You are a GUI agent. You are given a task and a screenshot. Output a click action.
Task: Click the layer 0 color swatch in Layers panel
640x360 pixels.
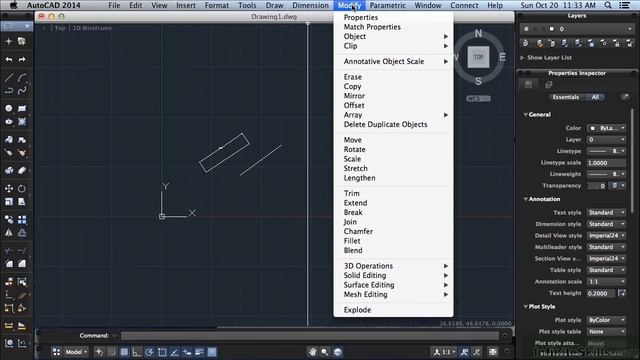click(x=552, y=29)
